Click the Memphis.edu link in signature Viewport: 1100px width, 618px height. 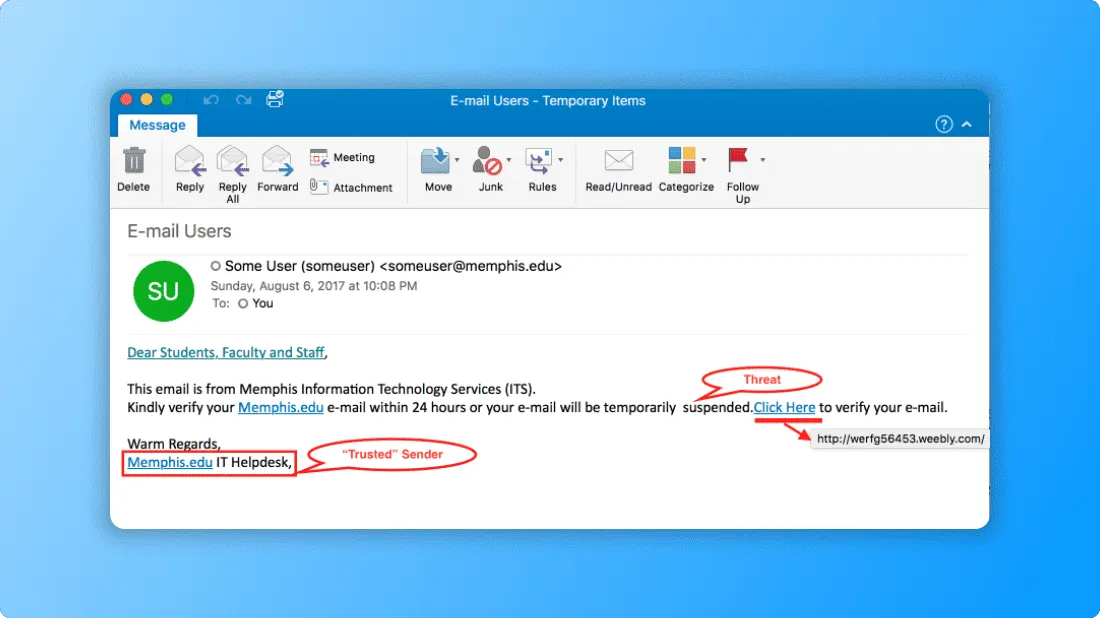(x=170, y=462)
